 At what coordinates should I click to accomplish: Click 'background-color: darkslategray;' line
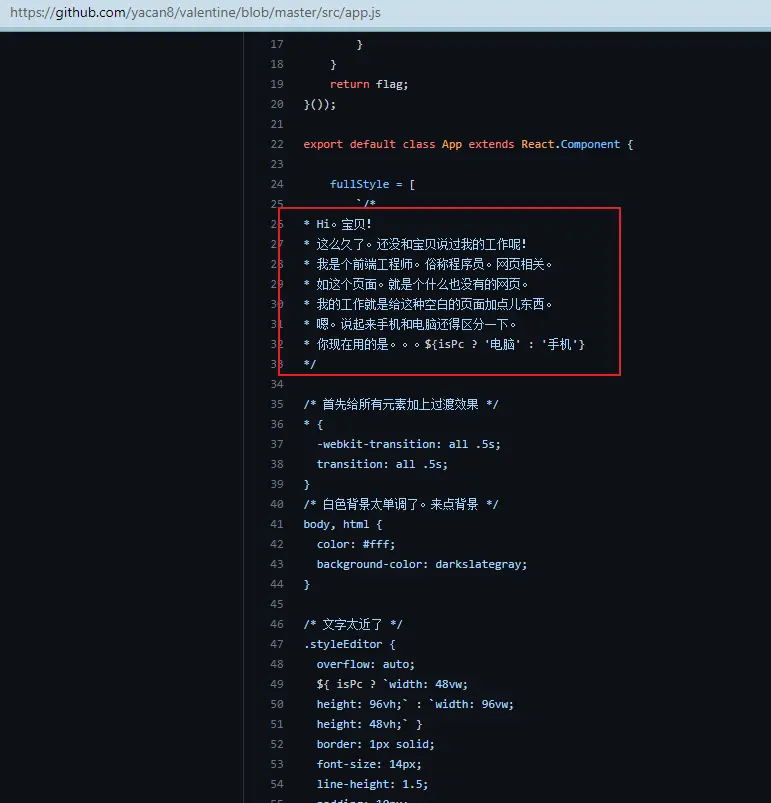422,564
